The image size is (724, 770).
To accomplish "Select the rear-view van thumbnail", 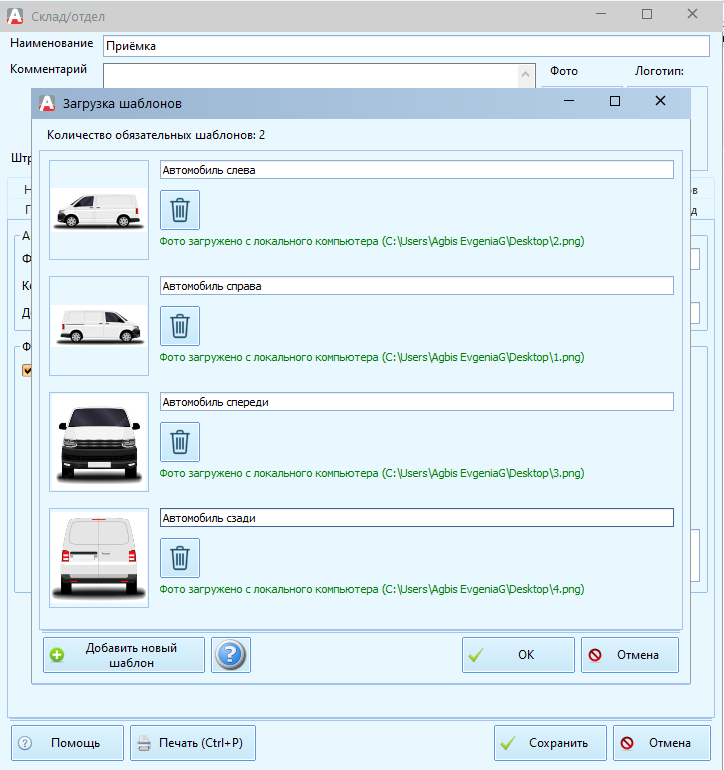I will point(99,558).
